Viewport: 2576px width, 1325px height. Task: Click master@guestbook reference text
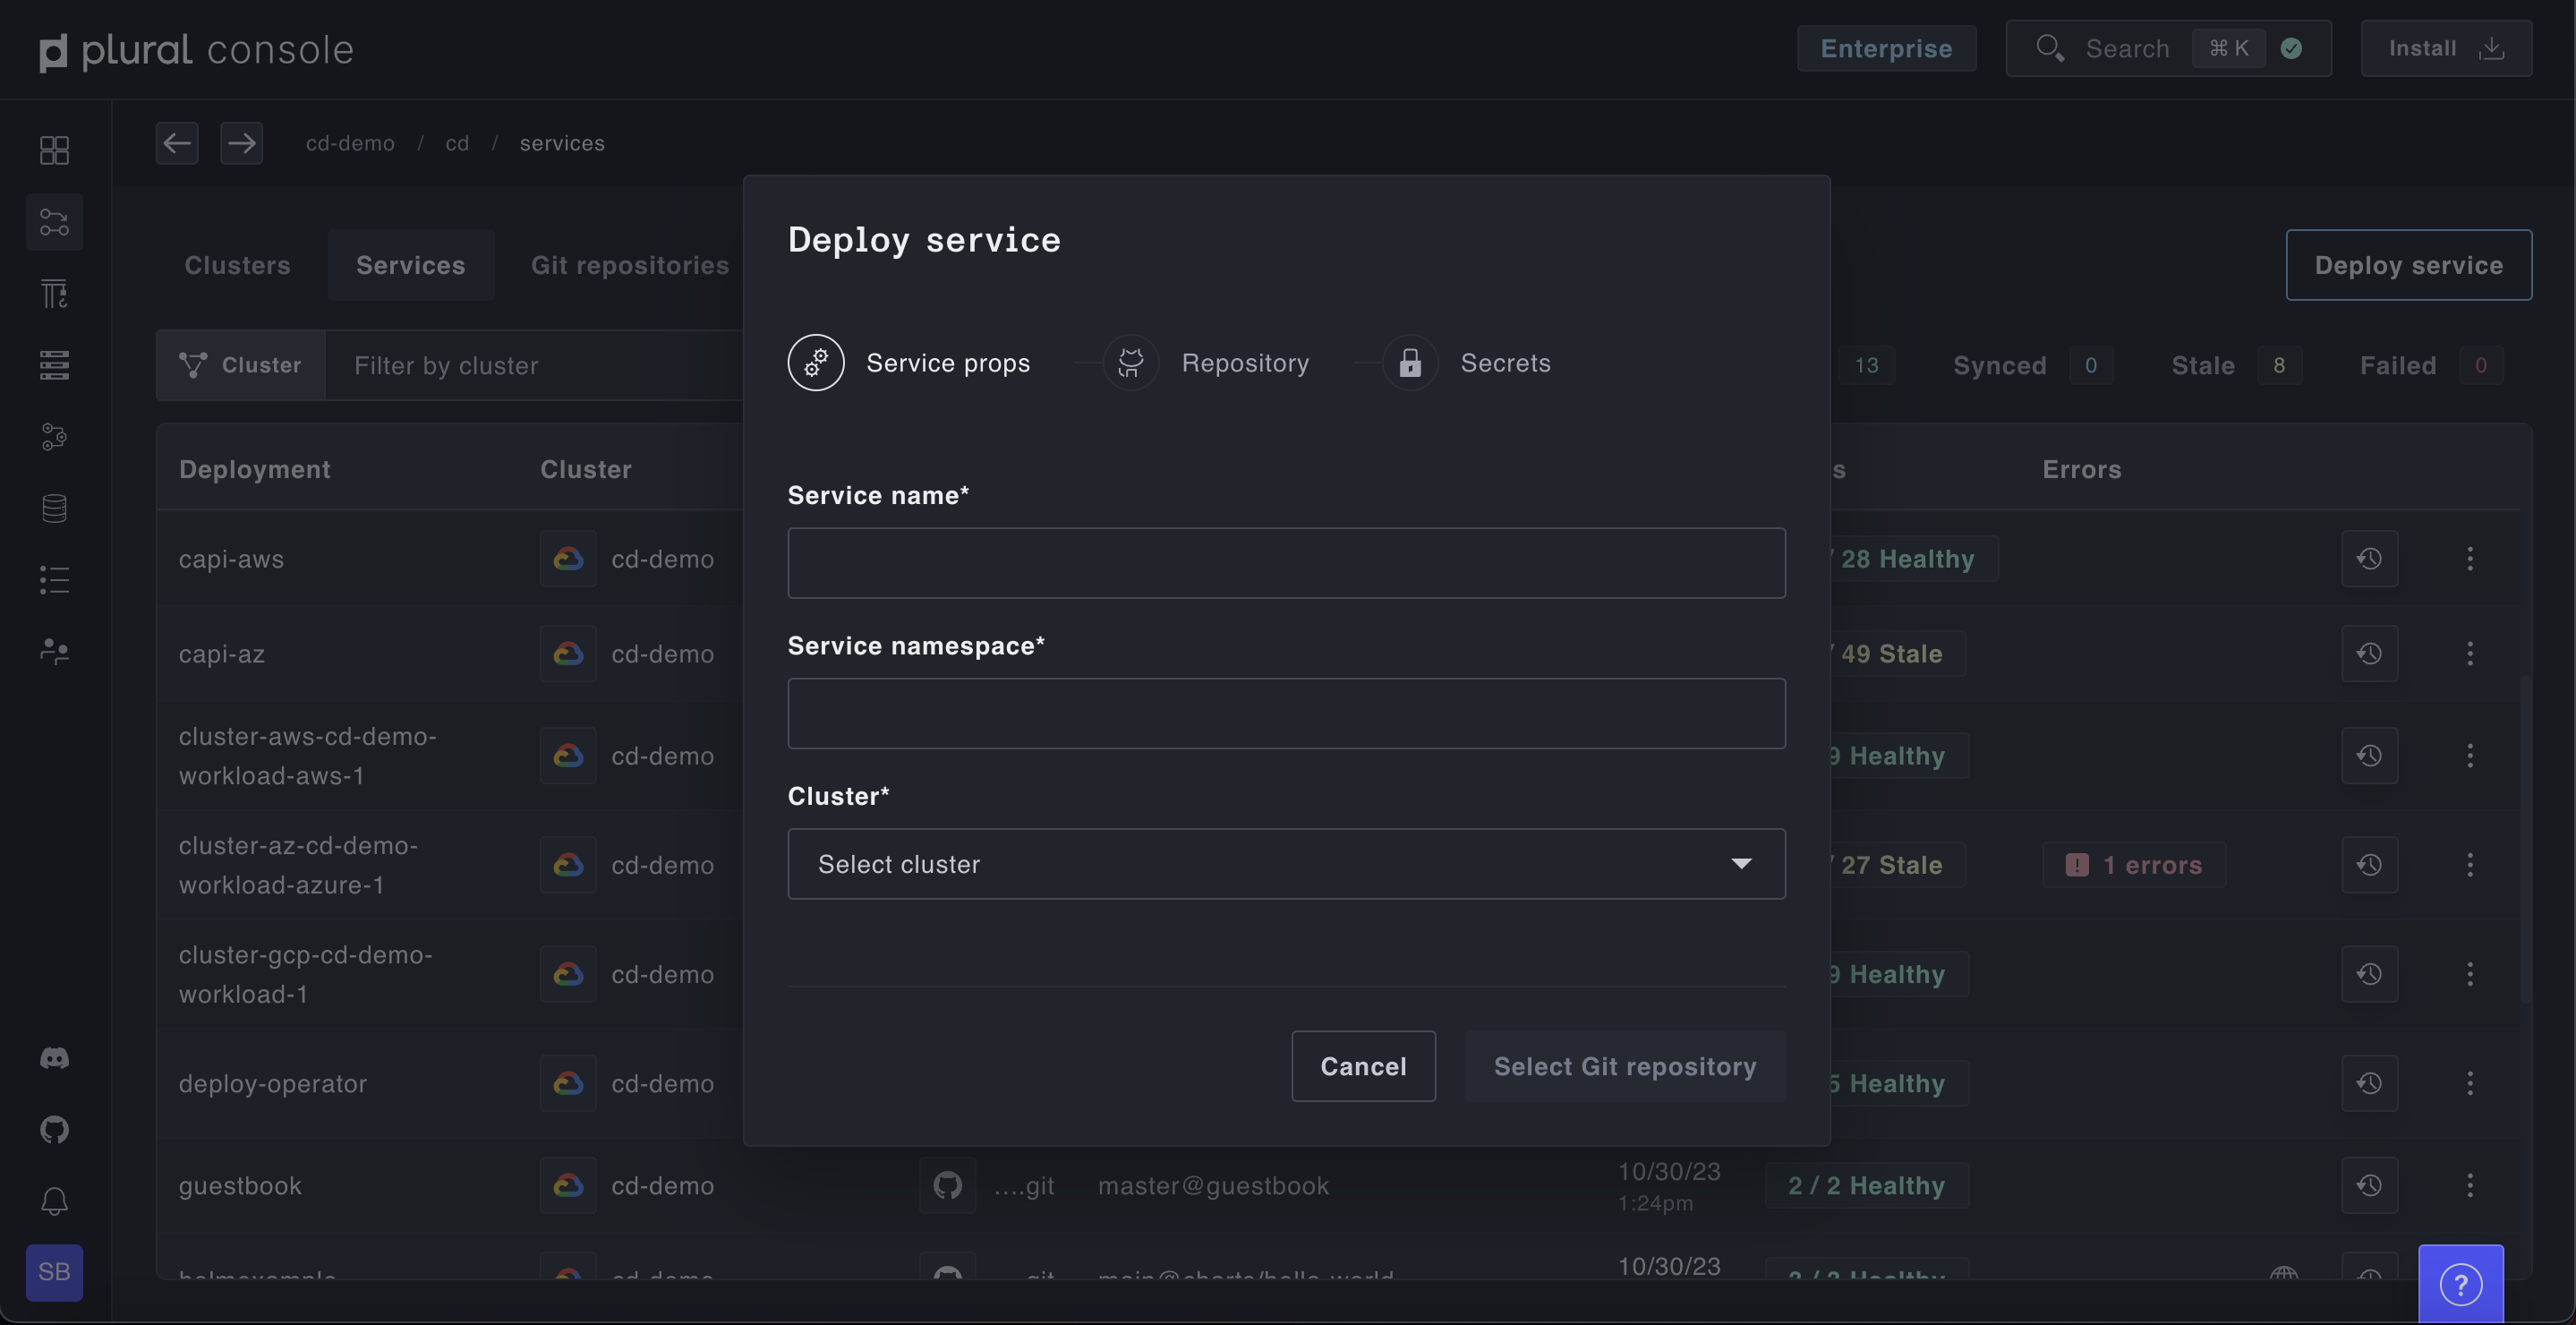click(1213, 1185)
